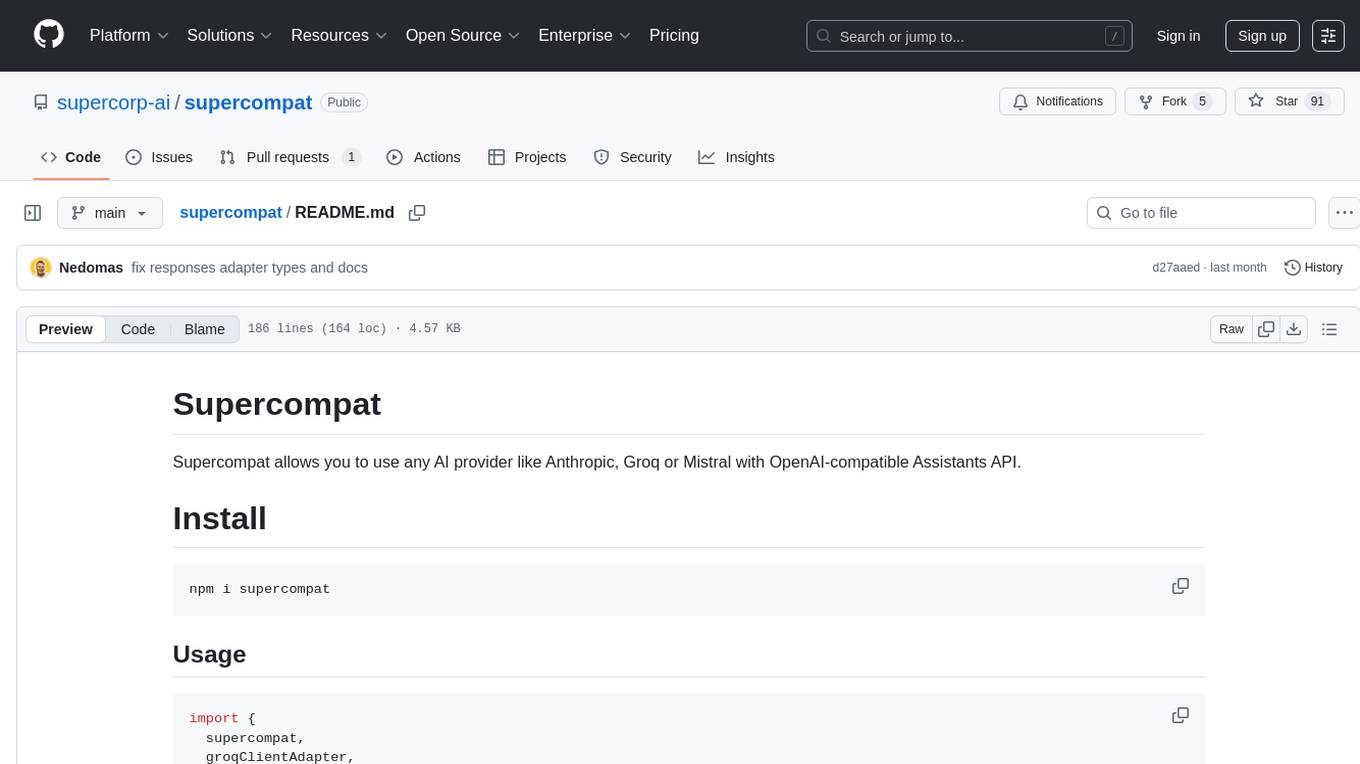Expand the Solutions menu
The image size is (1360, 764).
(x=230, y=35)
